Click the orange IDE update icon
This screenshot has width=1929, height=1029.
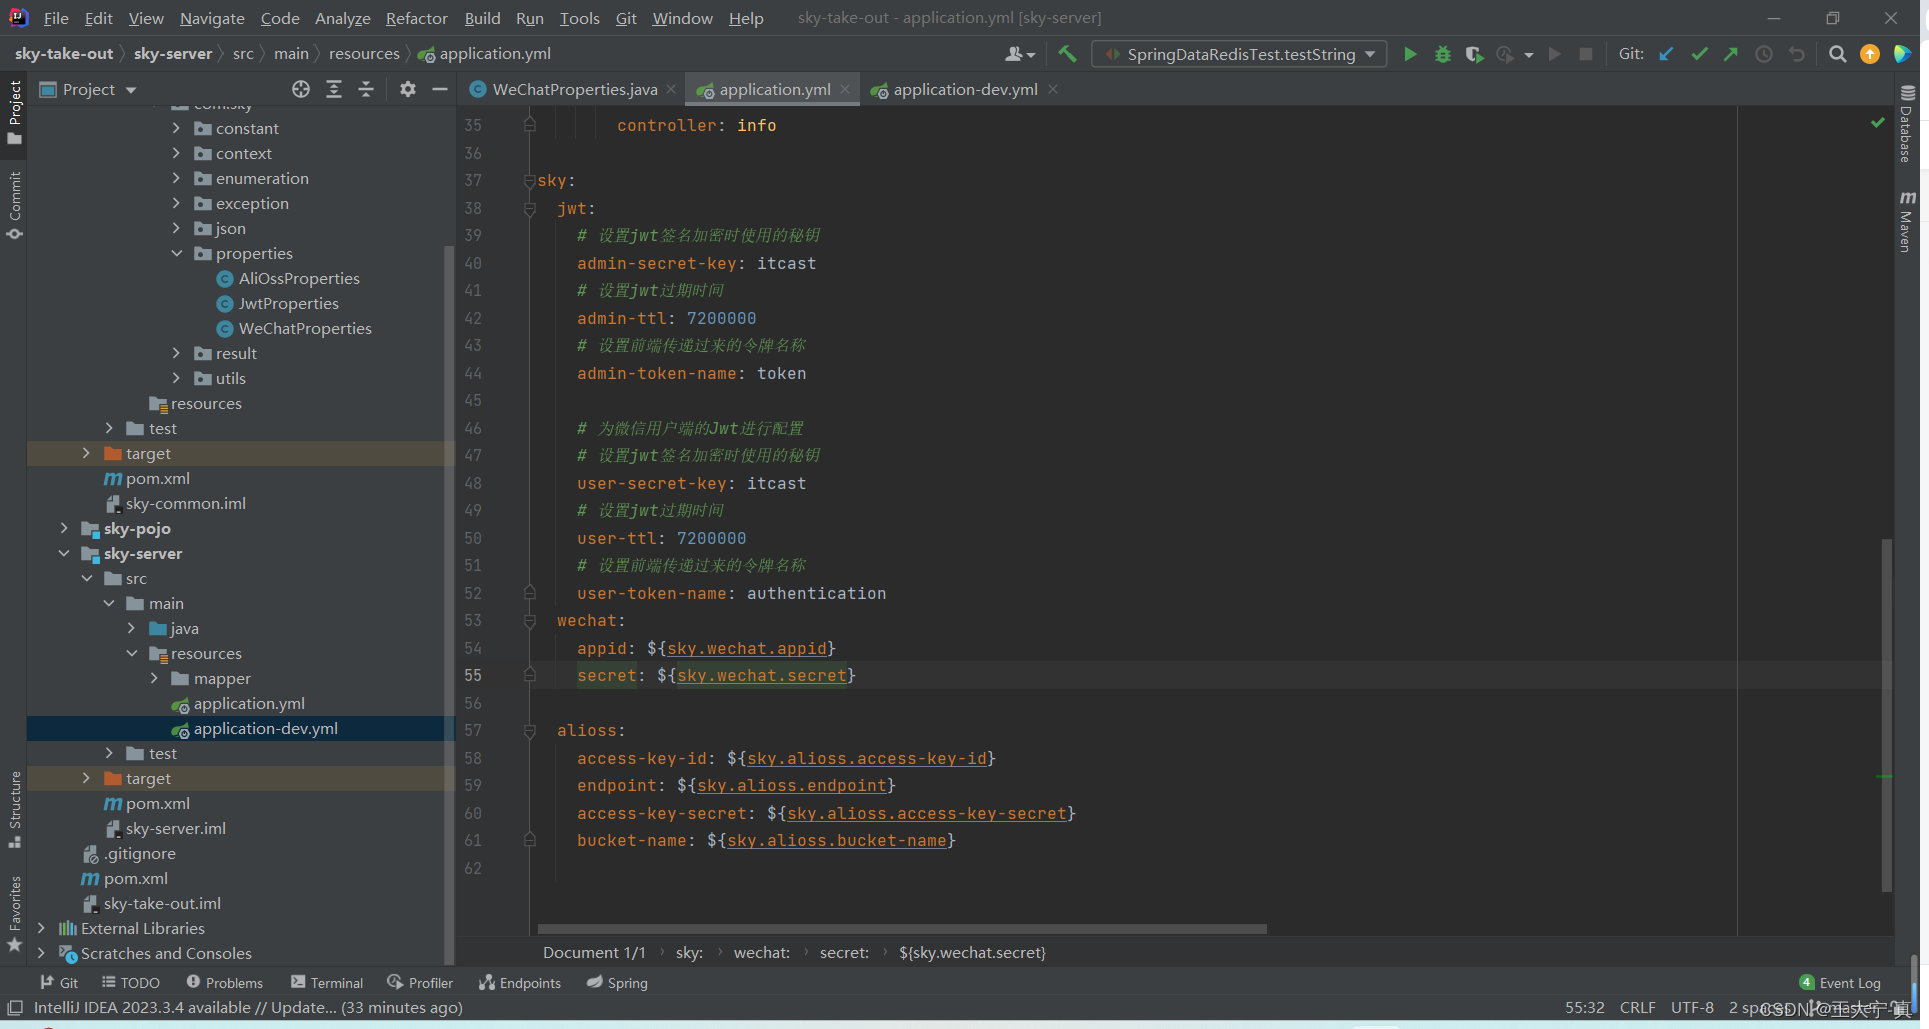[1870, 54]
